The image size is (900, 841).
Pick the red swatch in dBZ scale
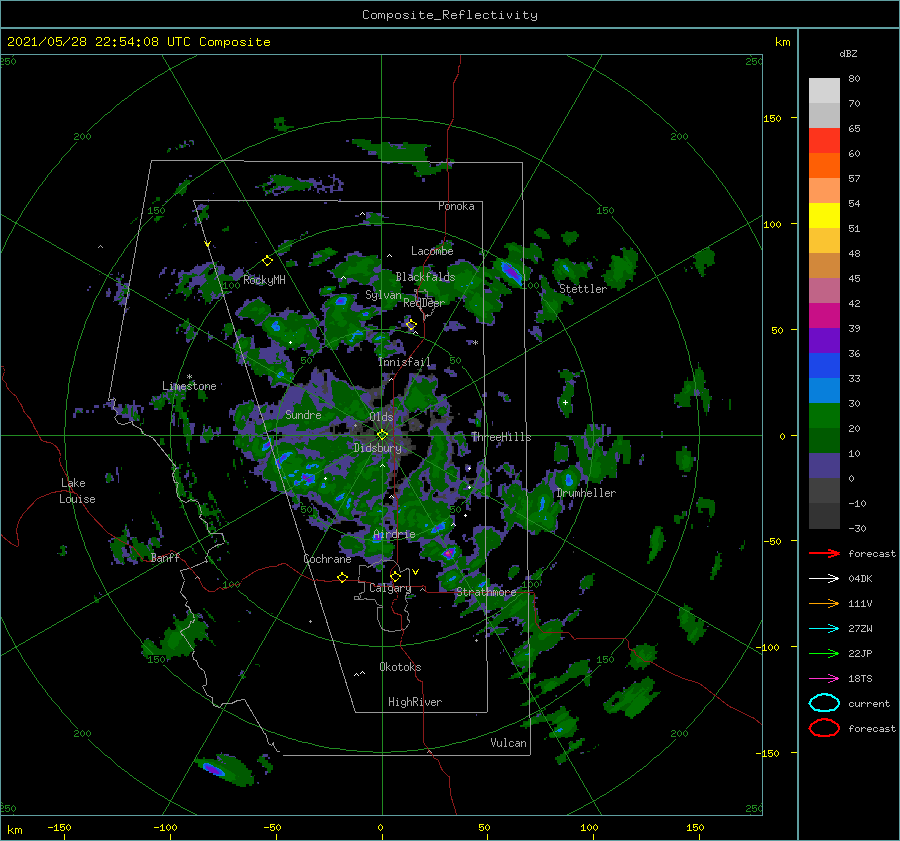(x=824, y=141)
